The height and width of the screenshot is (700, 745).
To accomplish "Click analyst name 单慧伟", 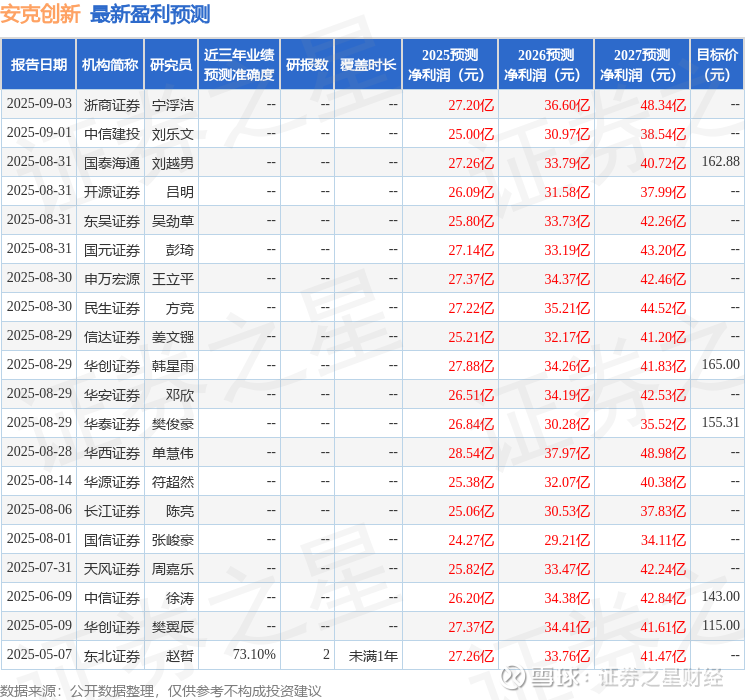I will (x=173, y=453).
